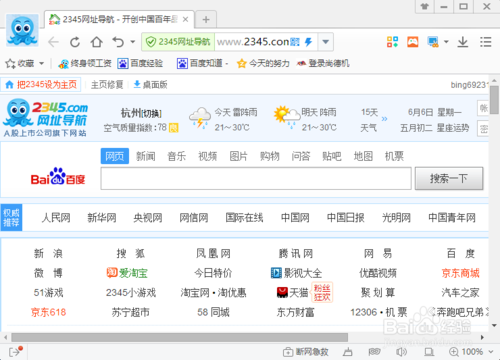Open the 影视大全 link

tap(296, 273)
